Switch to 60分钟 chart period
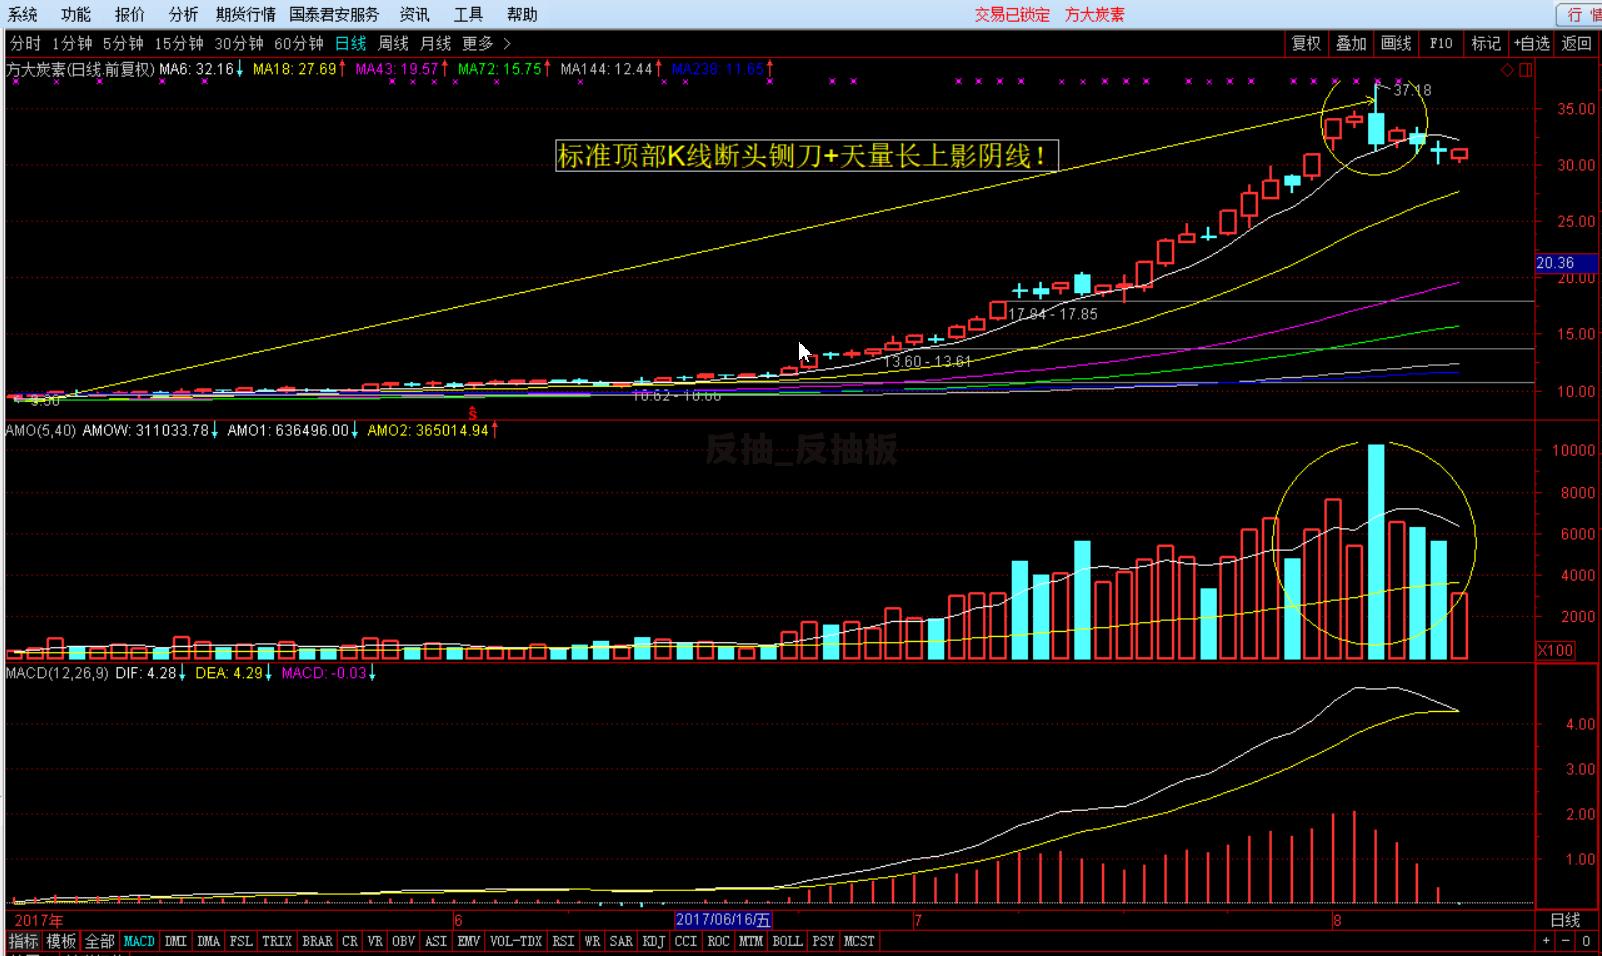Viewport: 1602px width, 956px height. [299, 43]
